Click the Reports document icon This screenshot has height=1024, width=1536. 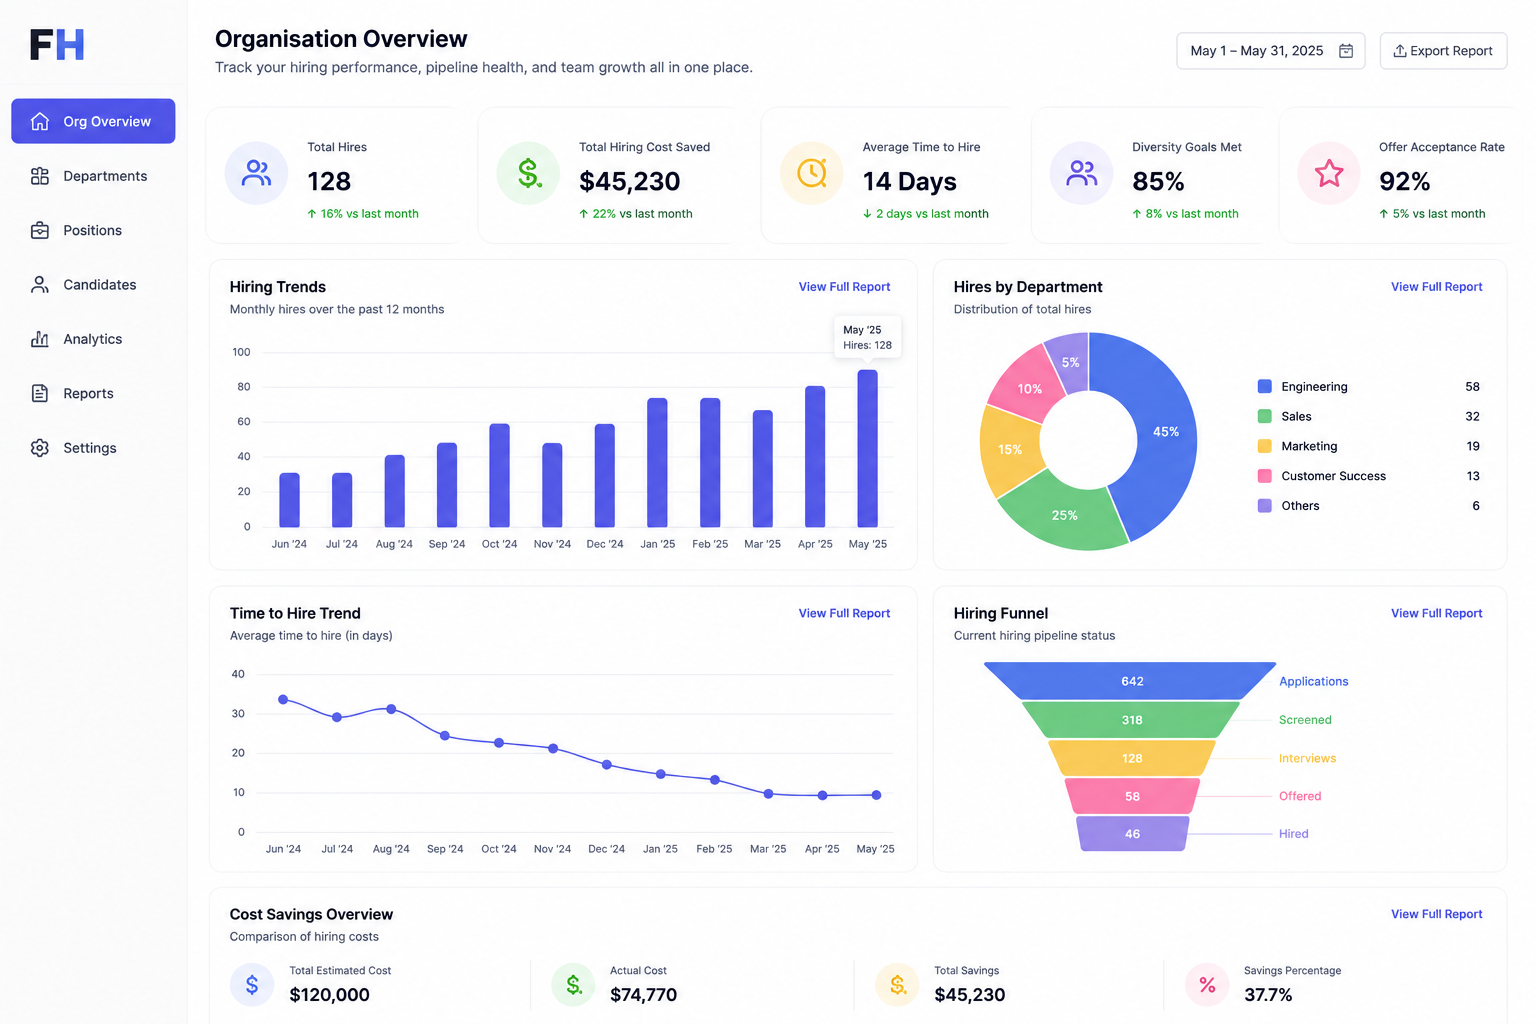click(40, 393)
